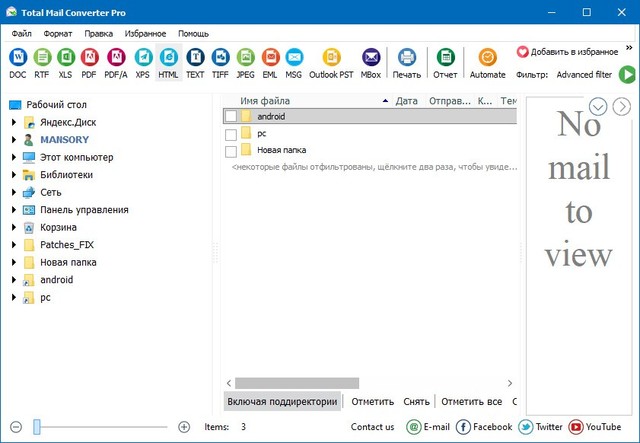
Task: Open the Избранное menu
Action: click(x=146, y=33)
